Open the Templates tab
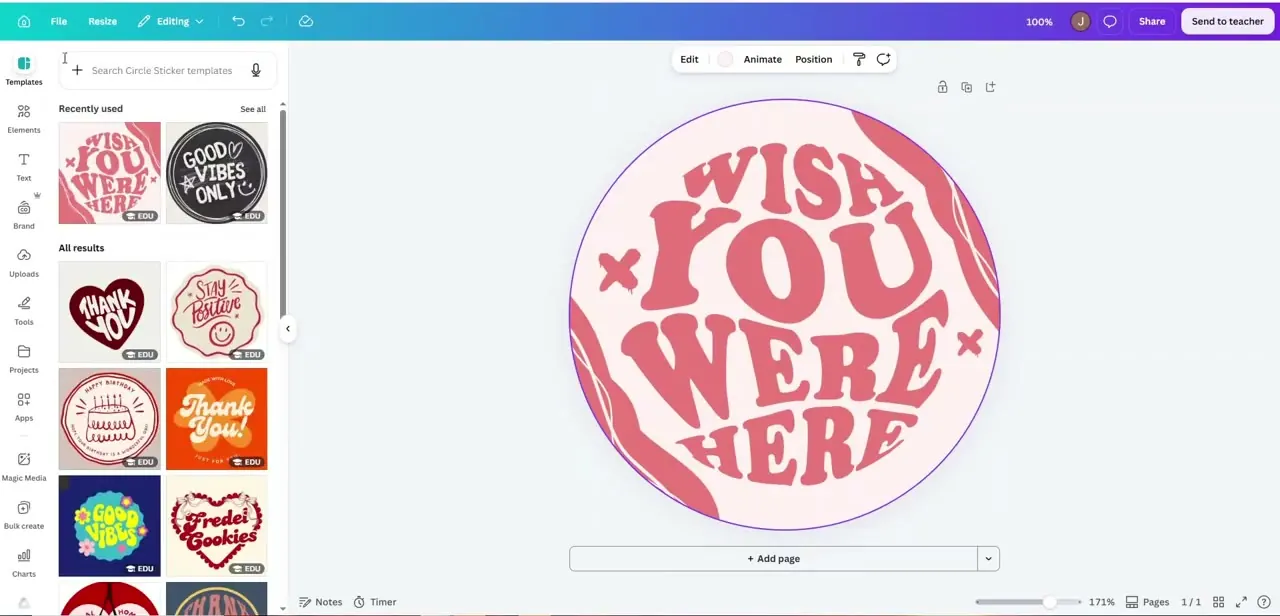1280x616 pixels. click(24, 70)
